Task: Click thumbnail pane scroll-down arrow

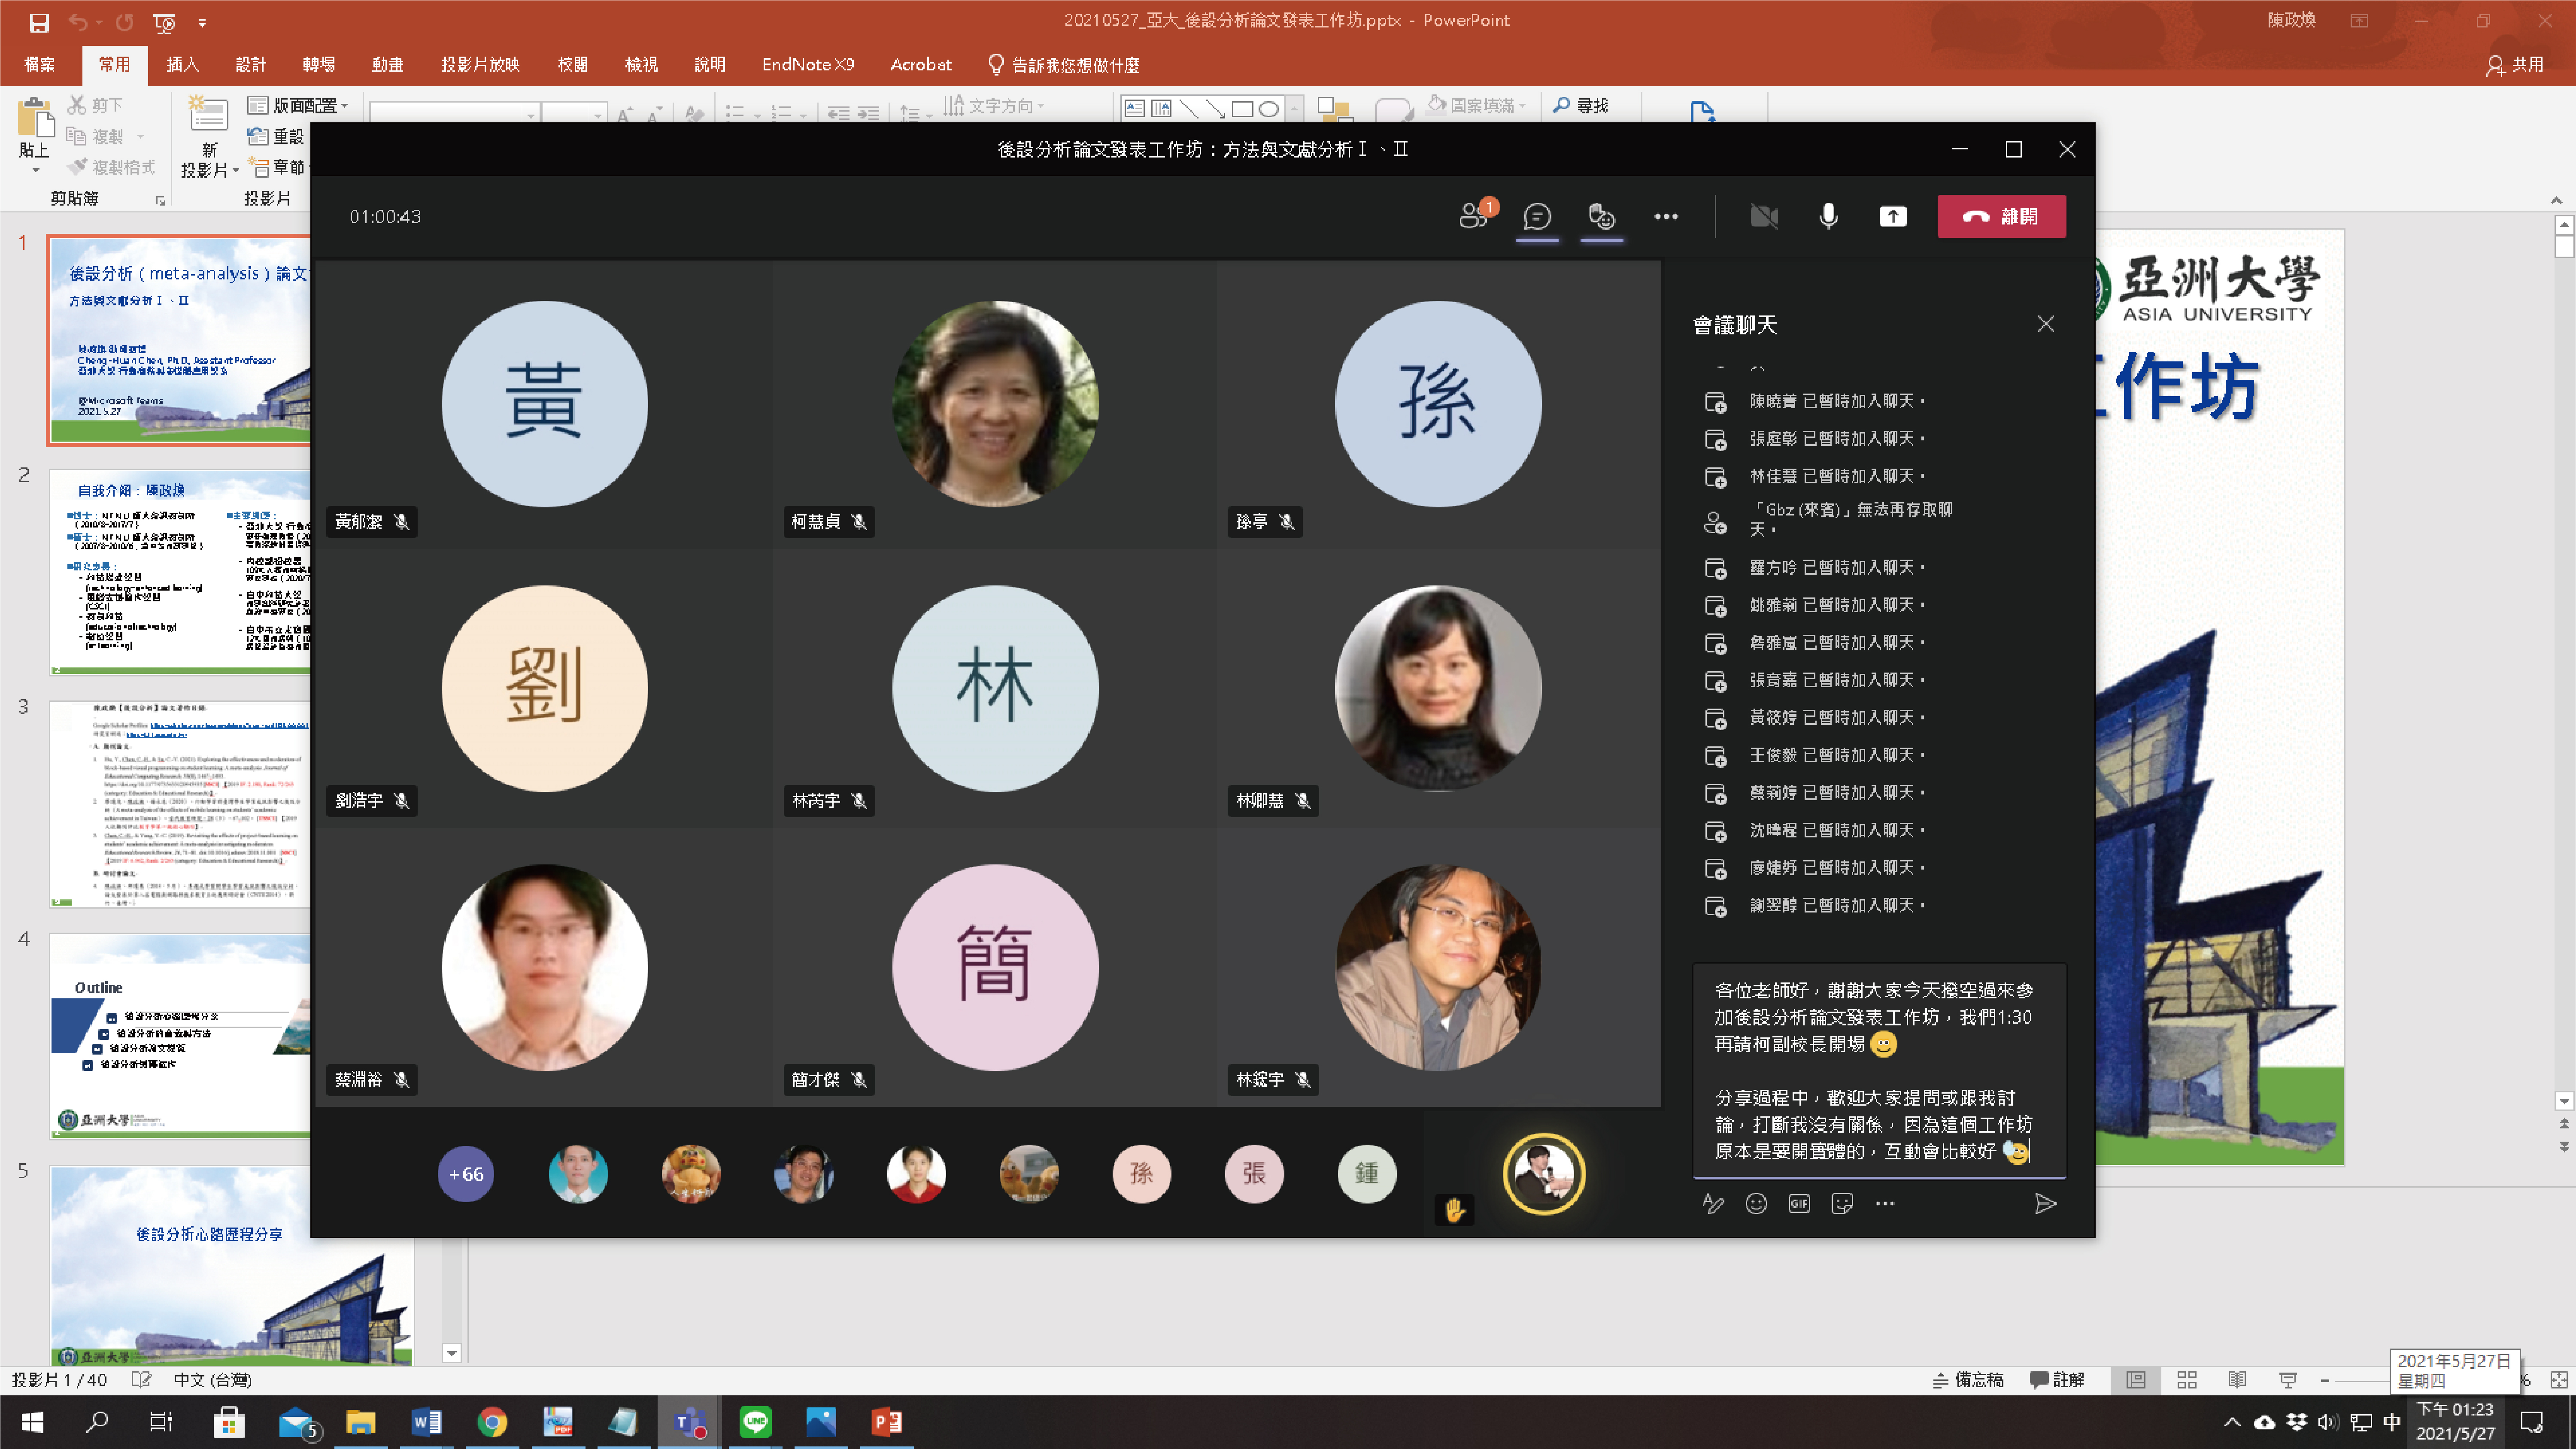Action: [452, 1353]
